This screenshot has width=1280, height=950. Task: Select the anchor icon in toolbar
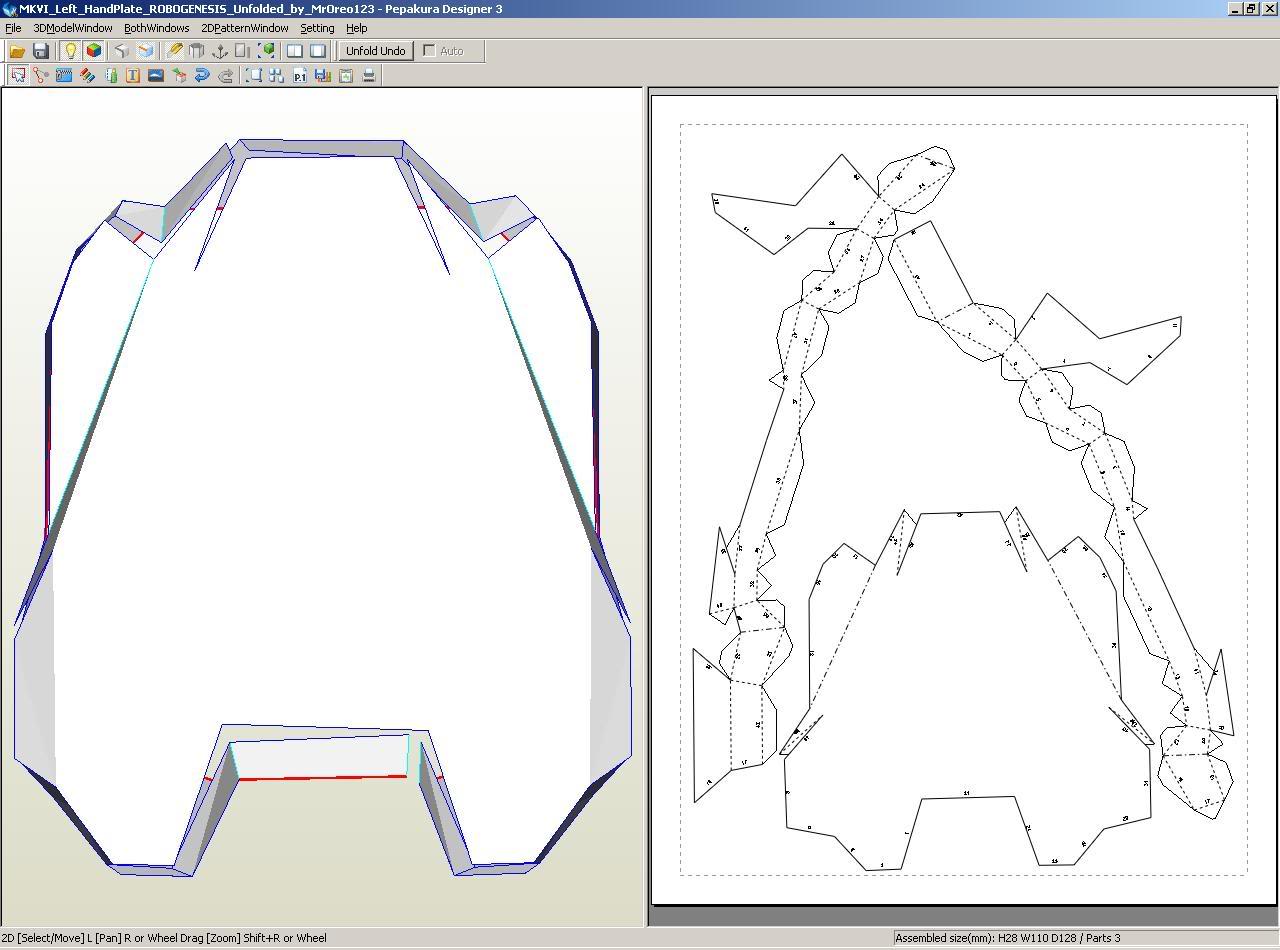coord(220,51)
